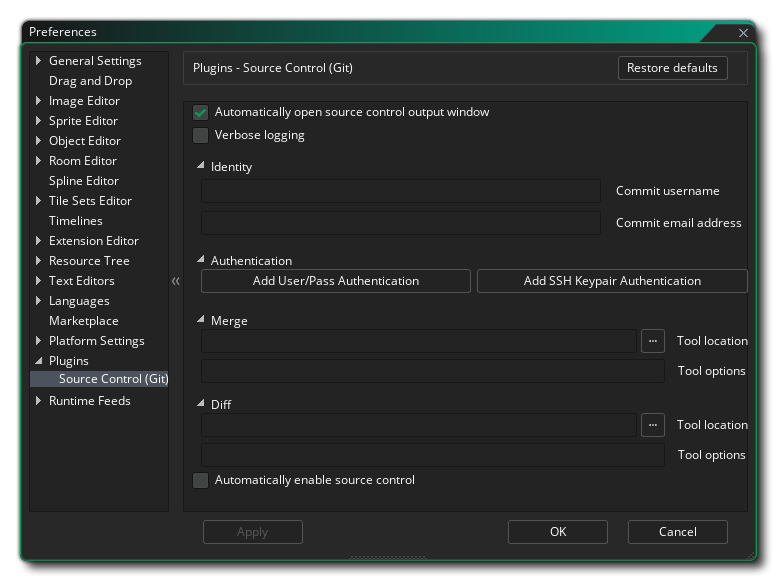
Task: Disable automatically open source control output window
Action: pos(201,113)
